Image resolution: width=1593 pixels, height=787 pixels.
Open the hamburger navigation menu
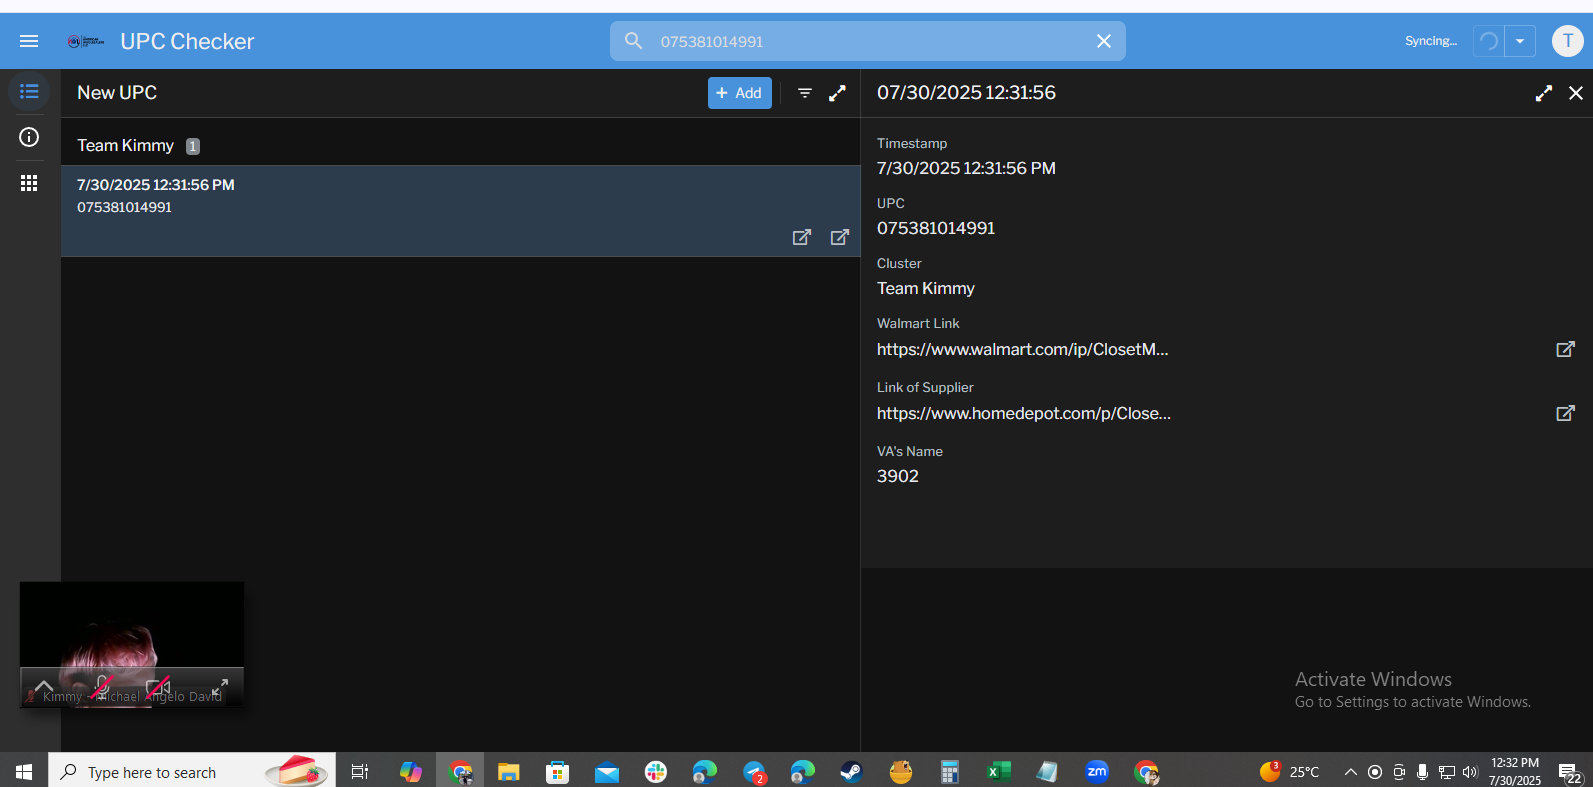29,41
